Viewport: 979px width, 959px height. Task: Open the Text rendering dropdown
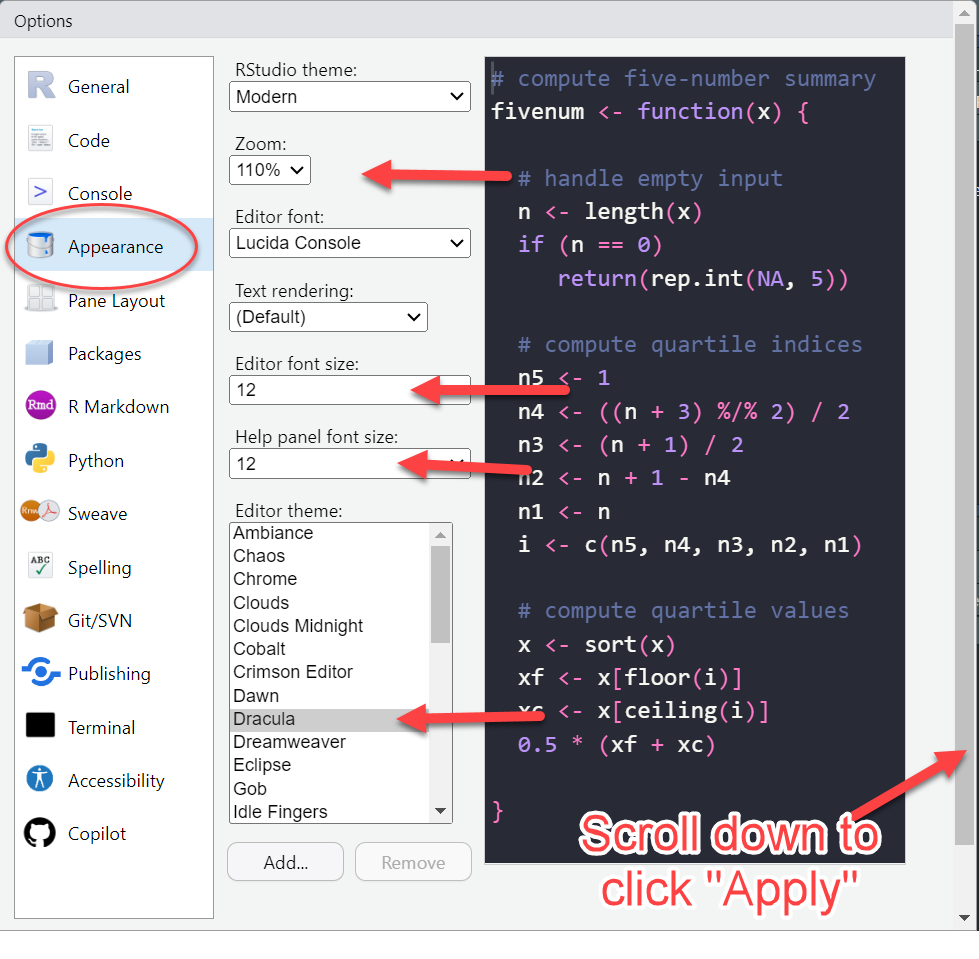328,317
